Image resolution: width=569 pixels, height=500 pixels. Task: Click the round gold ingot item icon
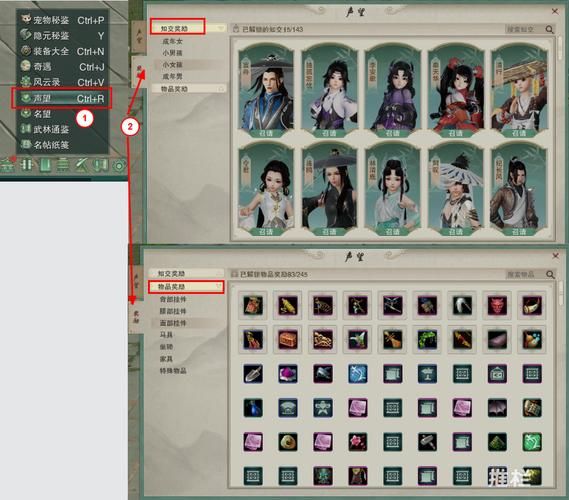288,442
